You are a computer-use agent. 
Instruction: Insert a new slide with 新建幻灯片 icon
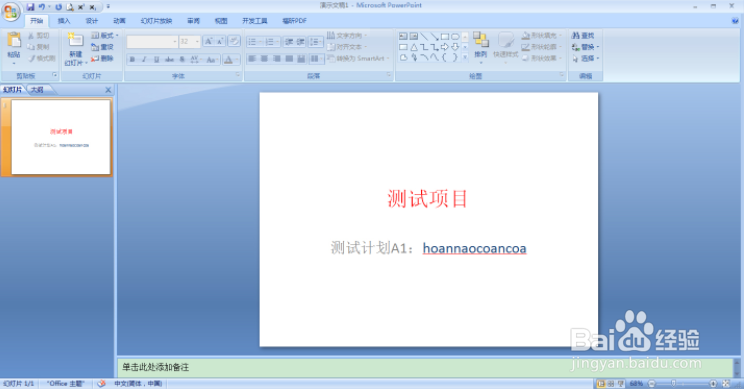tap(75, 40)
